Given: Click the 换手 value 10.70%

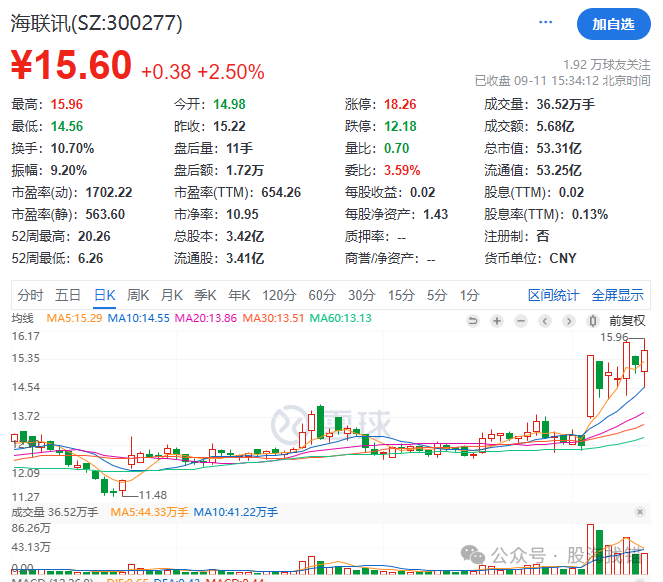Looking at the screenshot, I should point(72,148).
